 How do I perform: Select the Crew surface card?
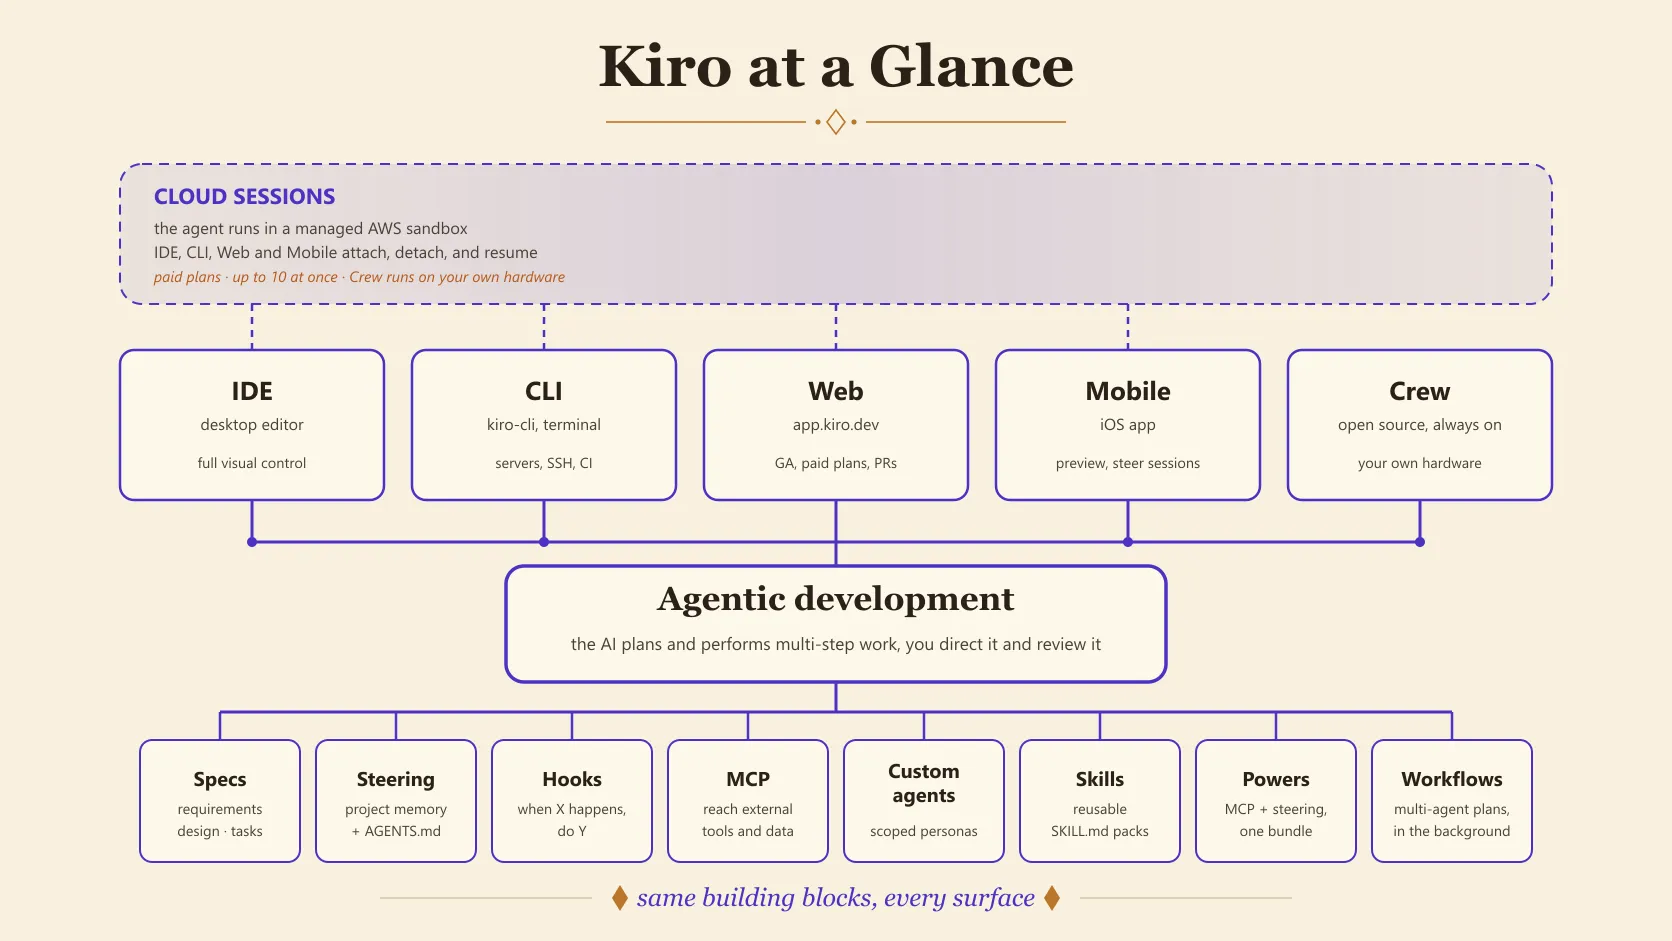[1420, 425]
